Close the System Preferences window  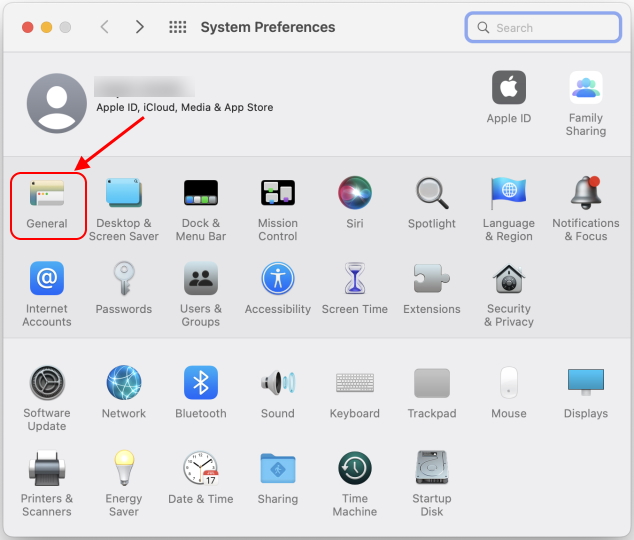(27, 27)
